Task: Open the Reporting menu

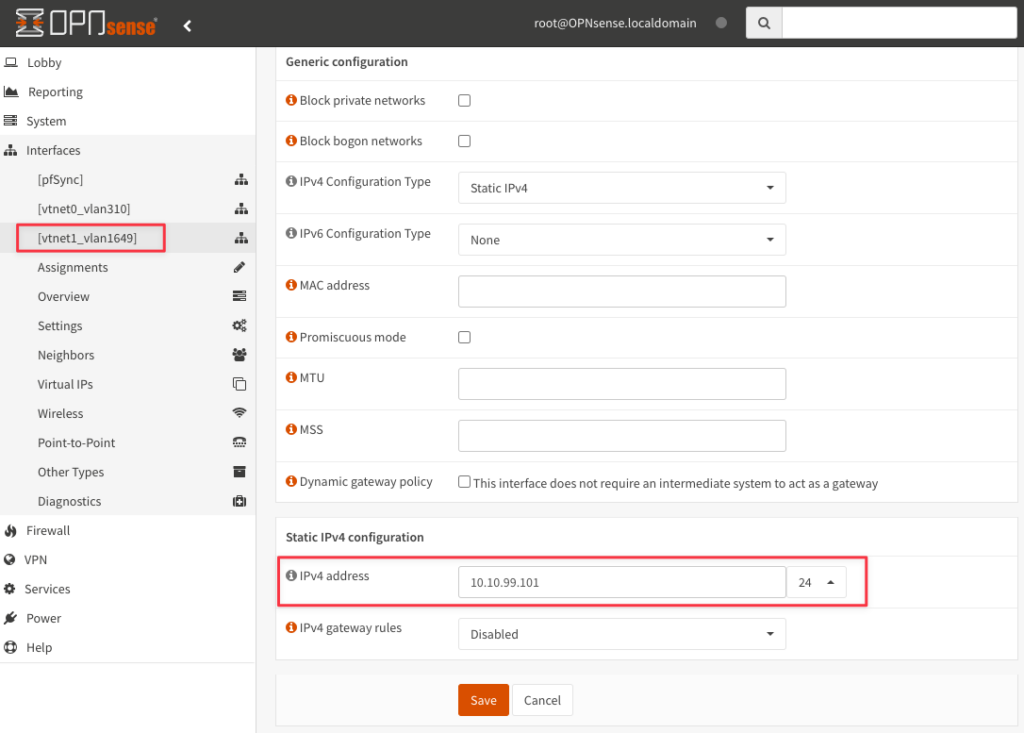Action: coord(56,92)
